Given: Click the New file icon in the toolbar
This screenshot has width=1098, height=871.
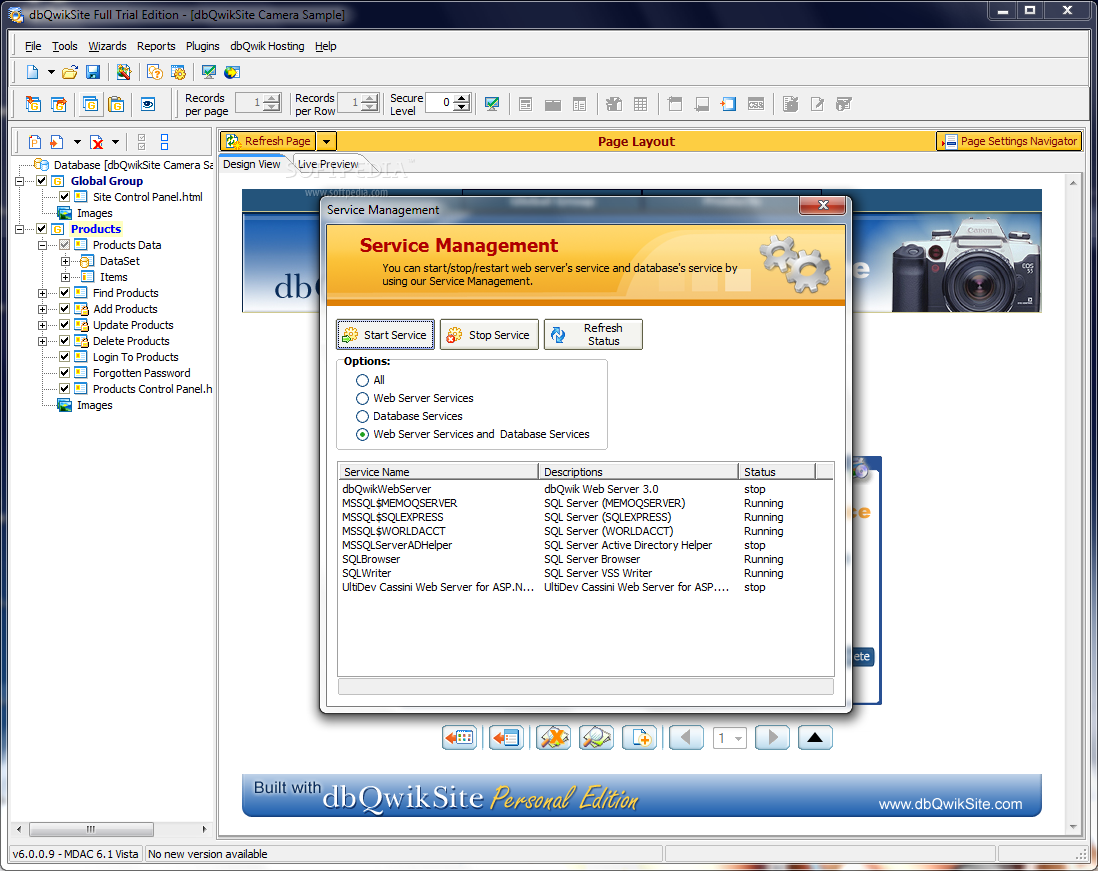Looking at the screenshot, I should [32, 72].
